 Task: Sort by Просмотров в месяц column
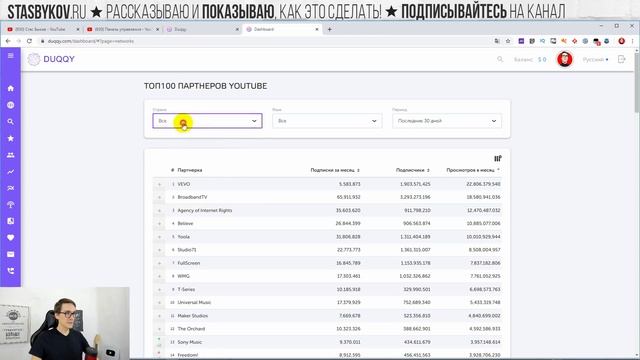(473, 170)
